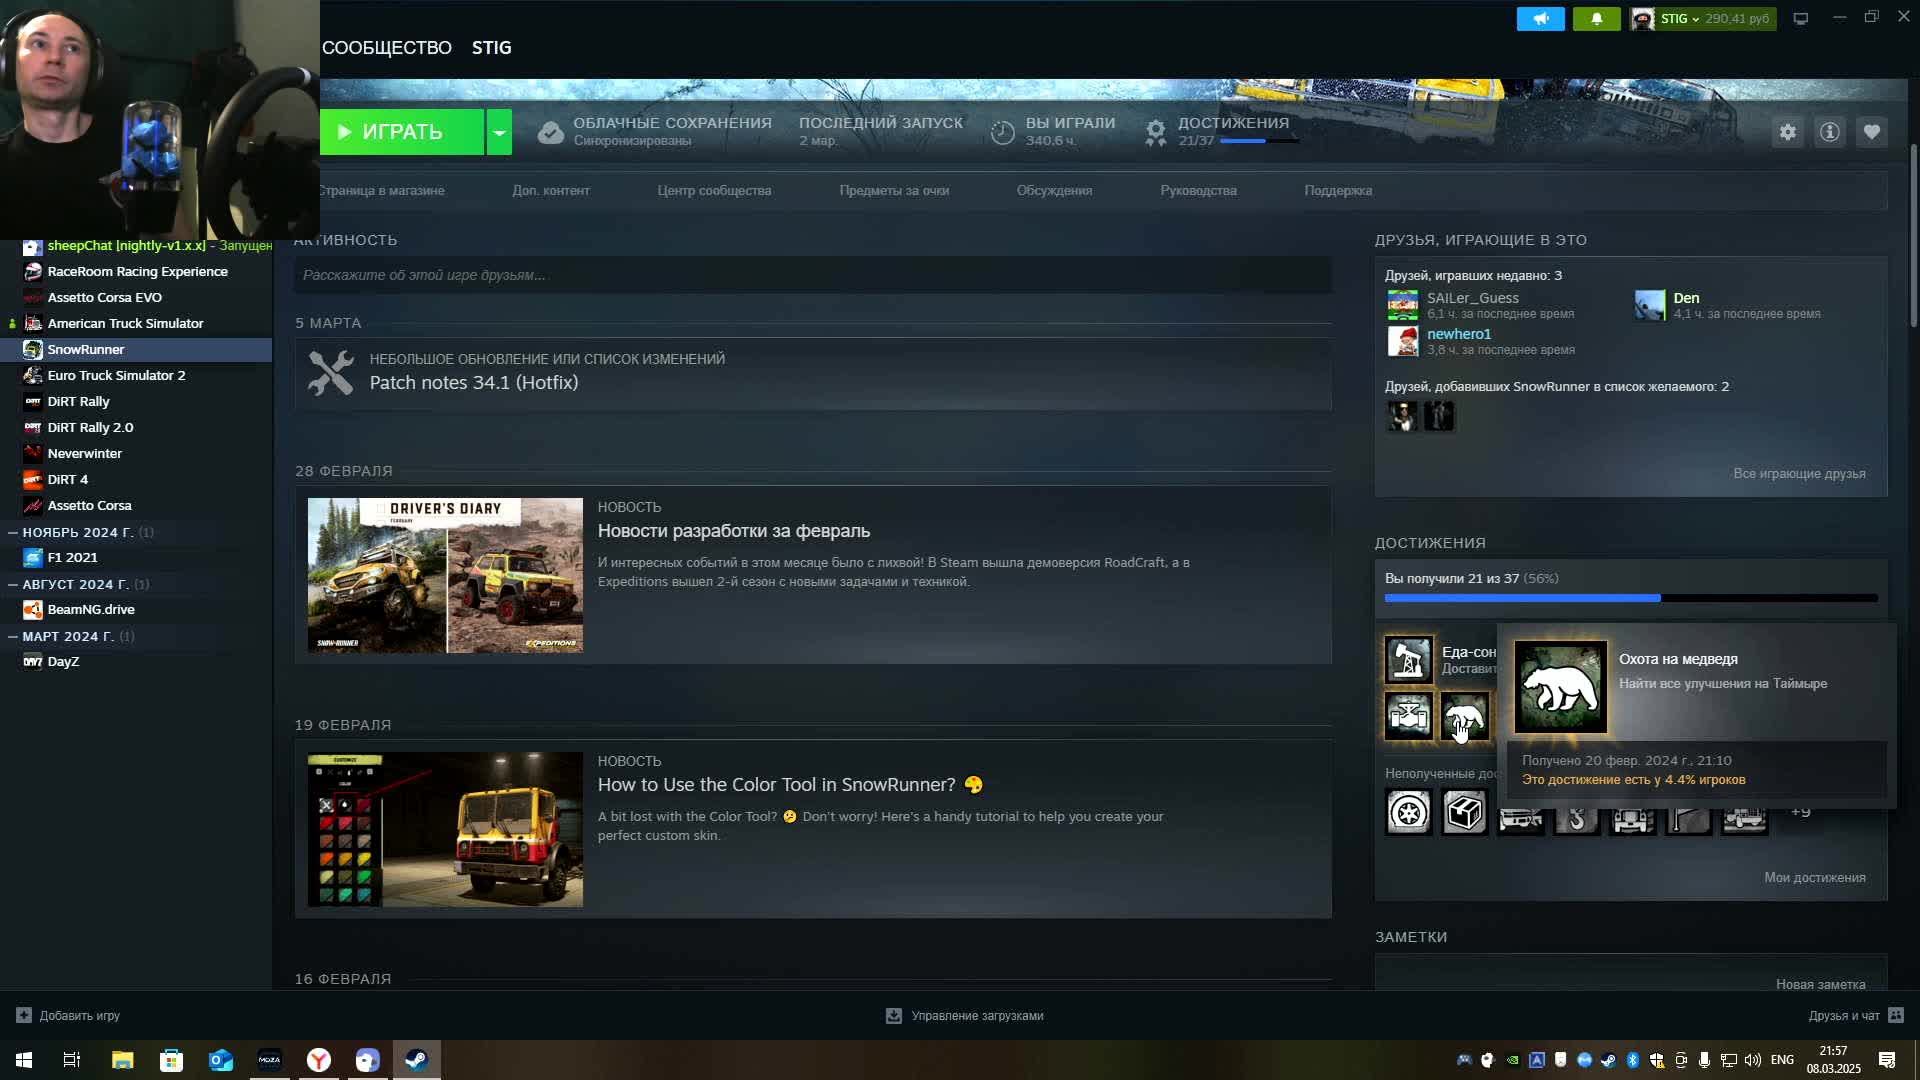The height and width of the screenshot is (1080, 1920).
Task: Open Все играющие друзья link
Action: tap(1799, 473)
